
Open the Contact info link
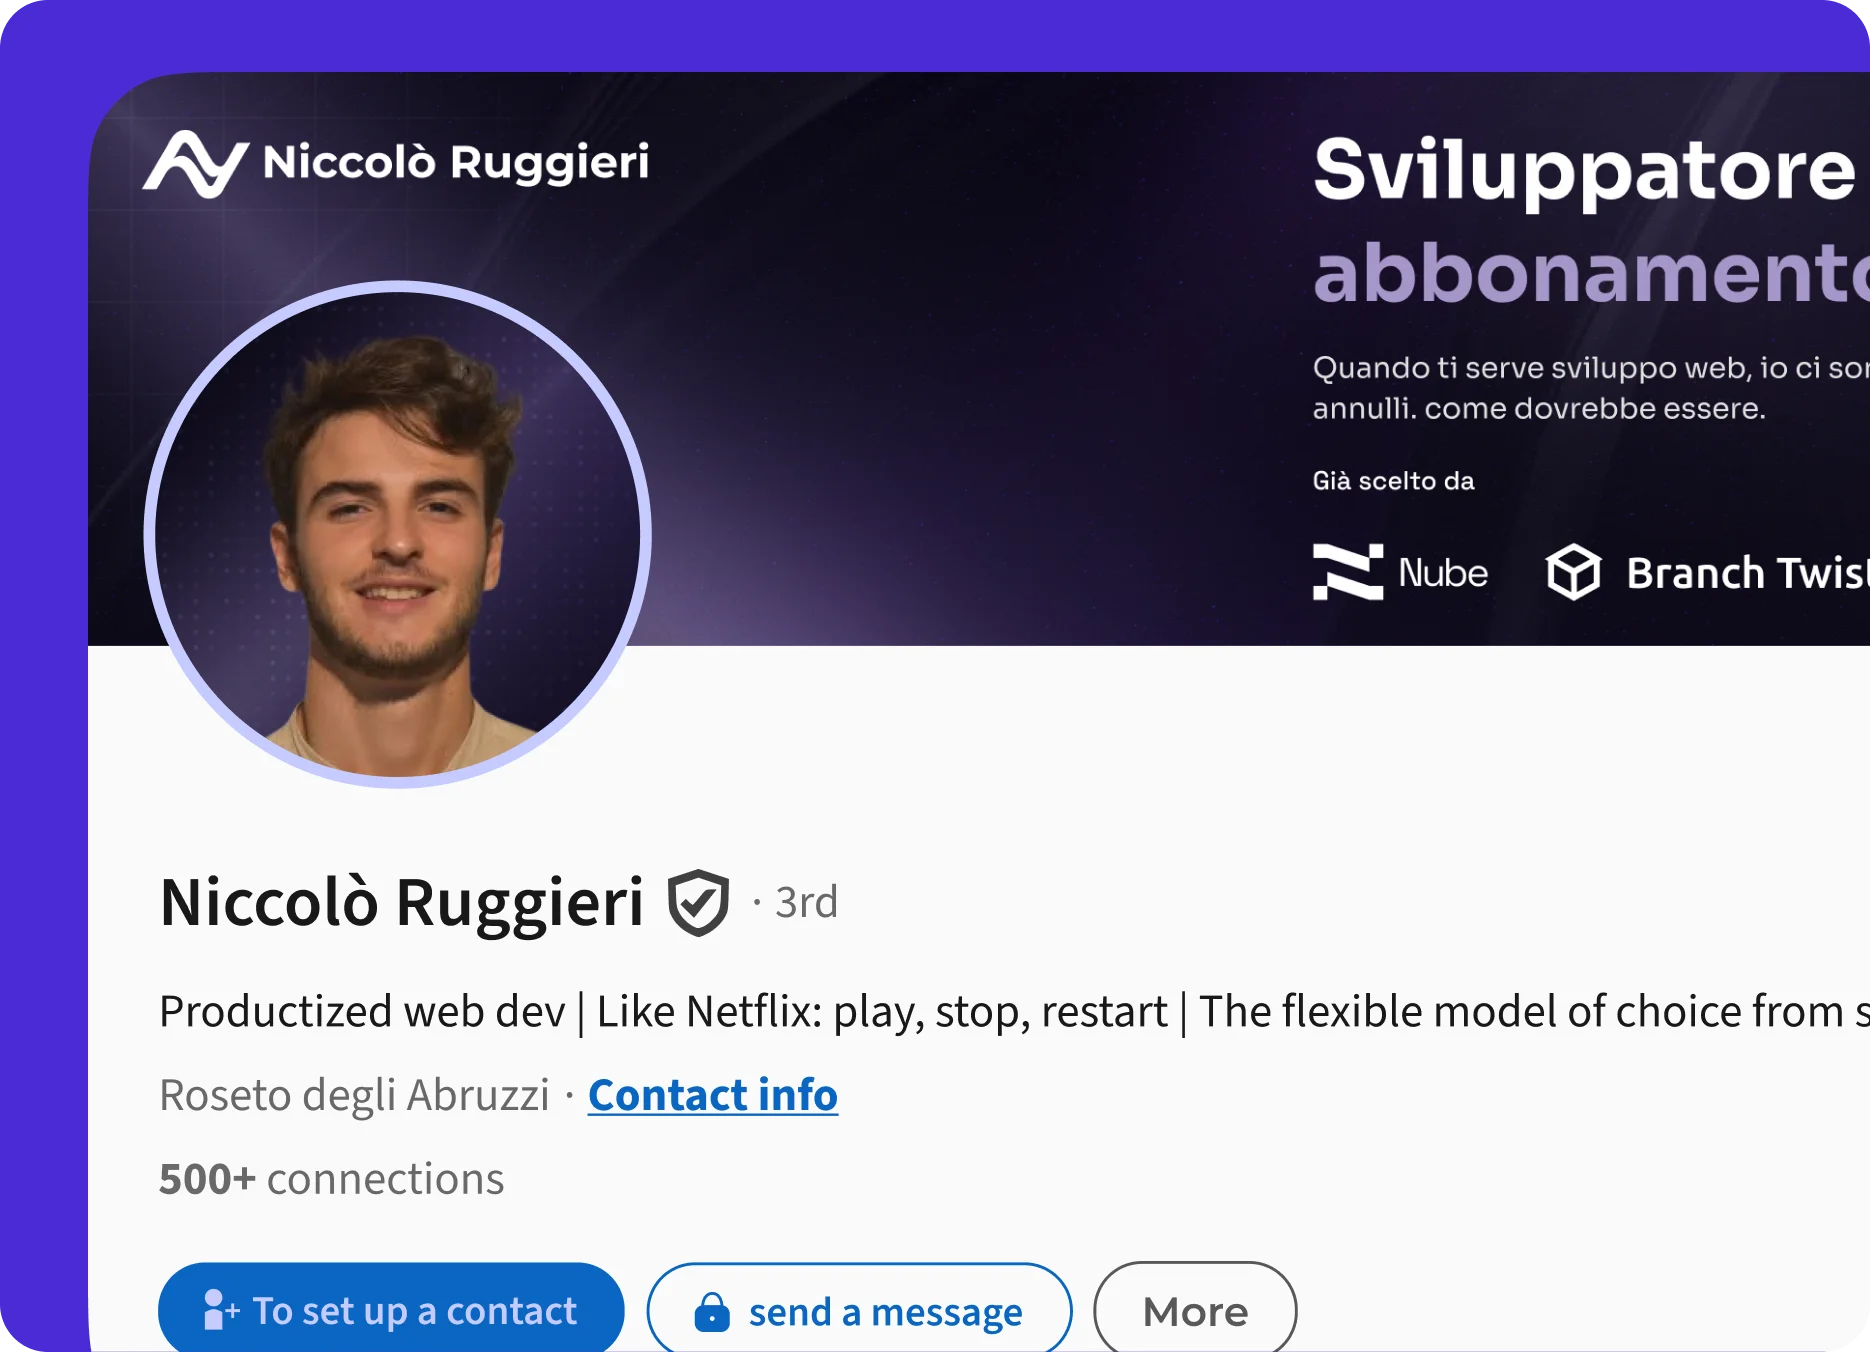click(x=713, y=1095)
